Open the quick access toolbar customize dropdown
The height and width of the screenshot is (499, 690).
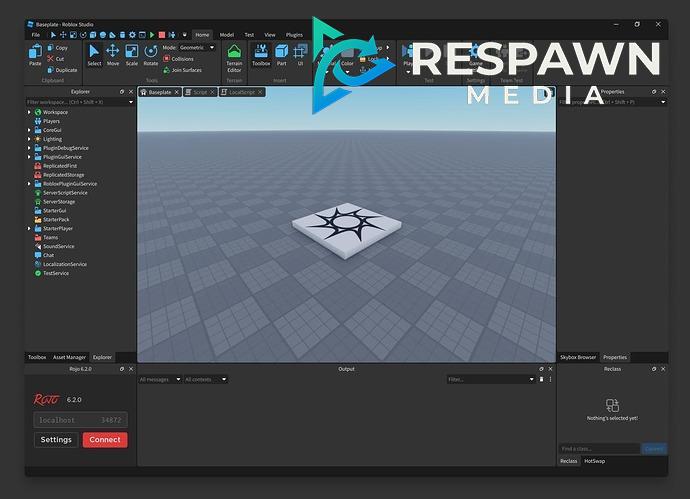pos(184,35)
